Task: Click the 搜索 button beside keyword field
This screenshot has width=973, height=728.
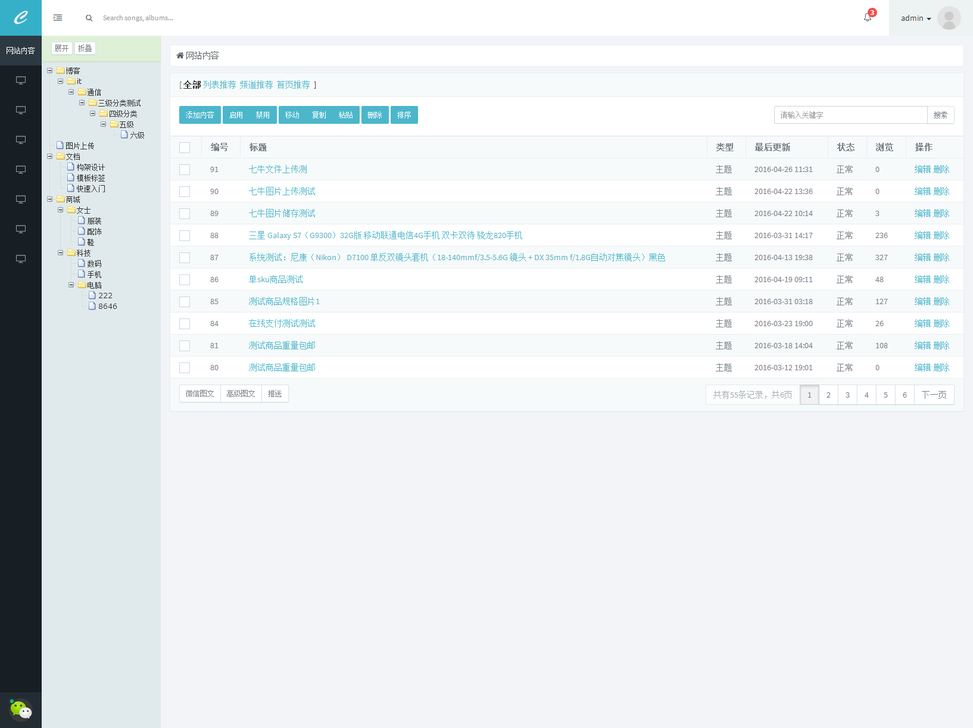Action: [941, 115]
